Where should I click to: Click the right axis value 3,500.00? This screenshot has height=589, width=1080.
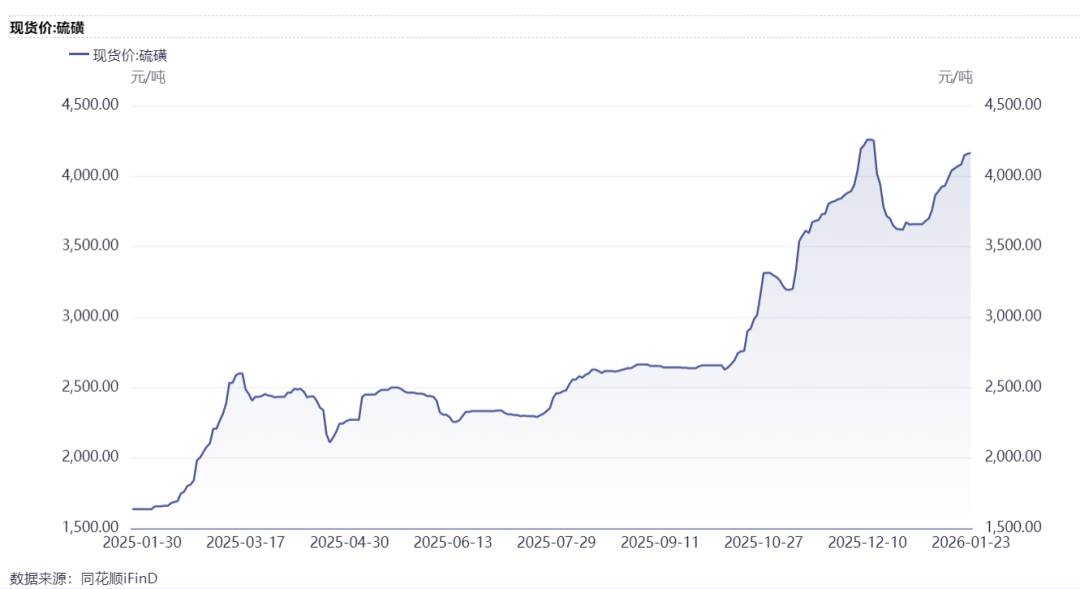coord(1012,245)
